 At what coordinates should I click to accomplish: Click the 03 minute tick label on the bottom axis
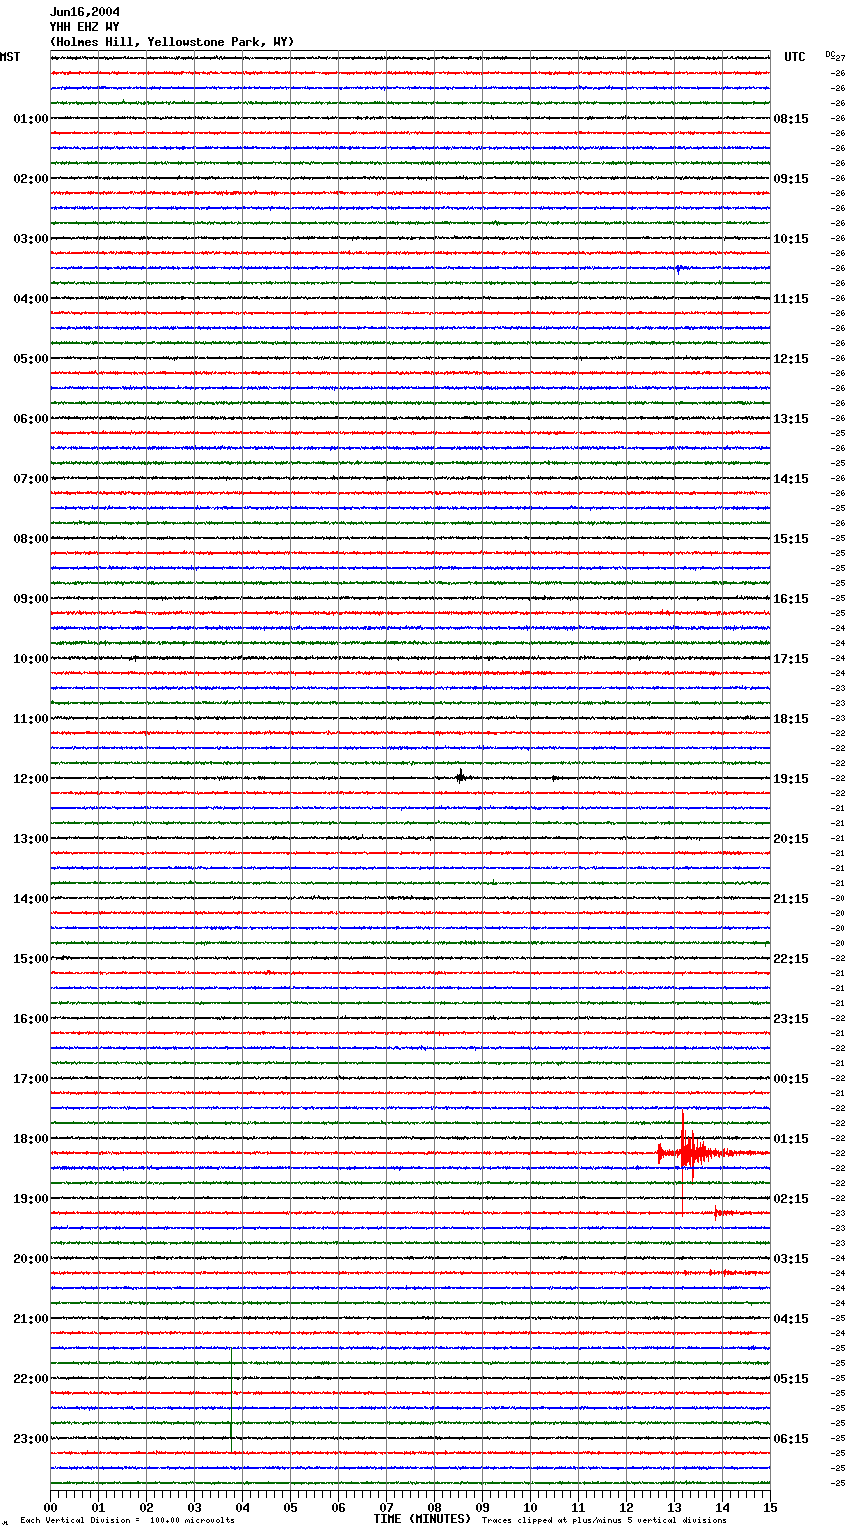[x=194, y=1508]
